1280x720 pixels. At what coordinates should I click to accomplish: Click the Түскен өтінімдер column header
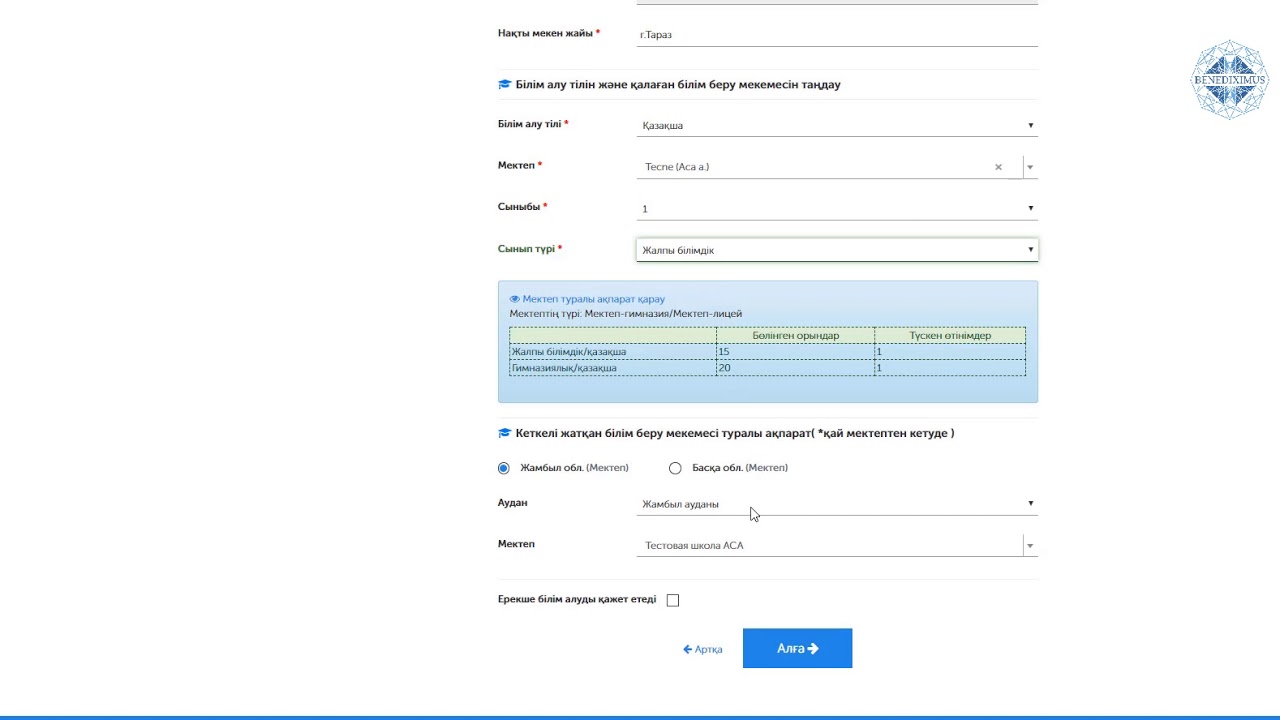coord(950,336)
